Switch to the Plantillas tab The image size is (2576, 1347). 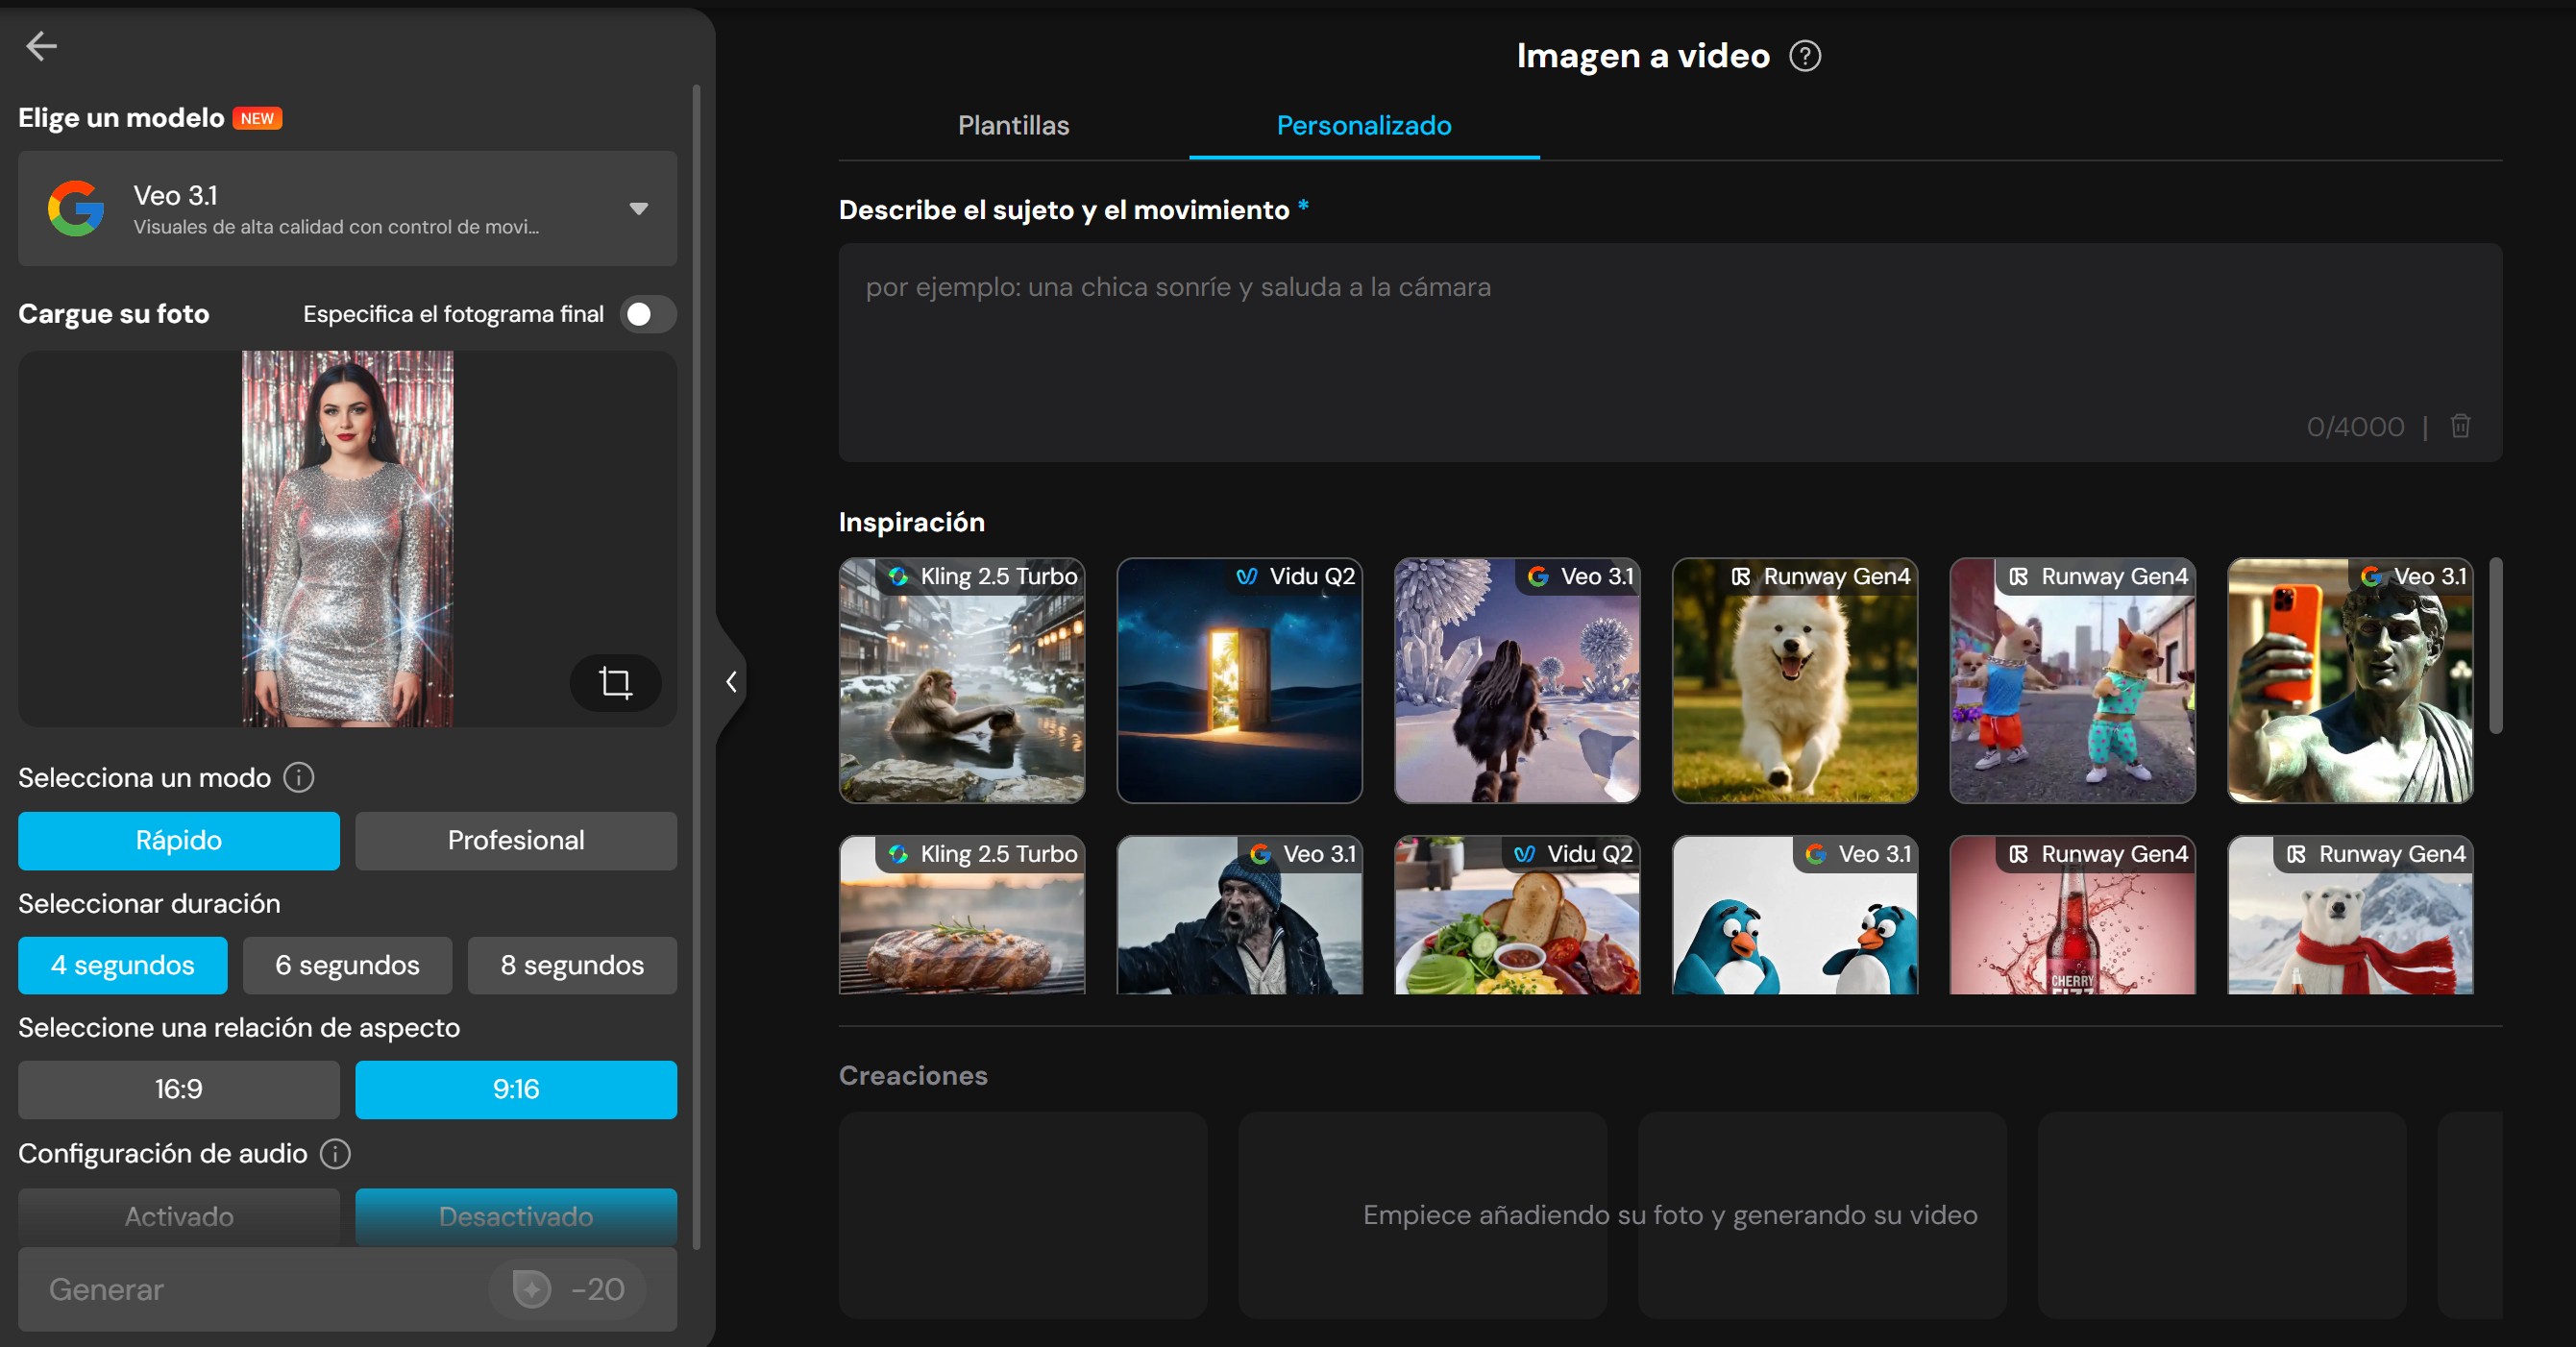coord(1013,125)
